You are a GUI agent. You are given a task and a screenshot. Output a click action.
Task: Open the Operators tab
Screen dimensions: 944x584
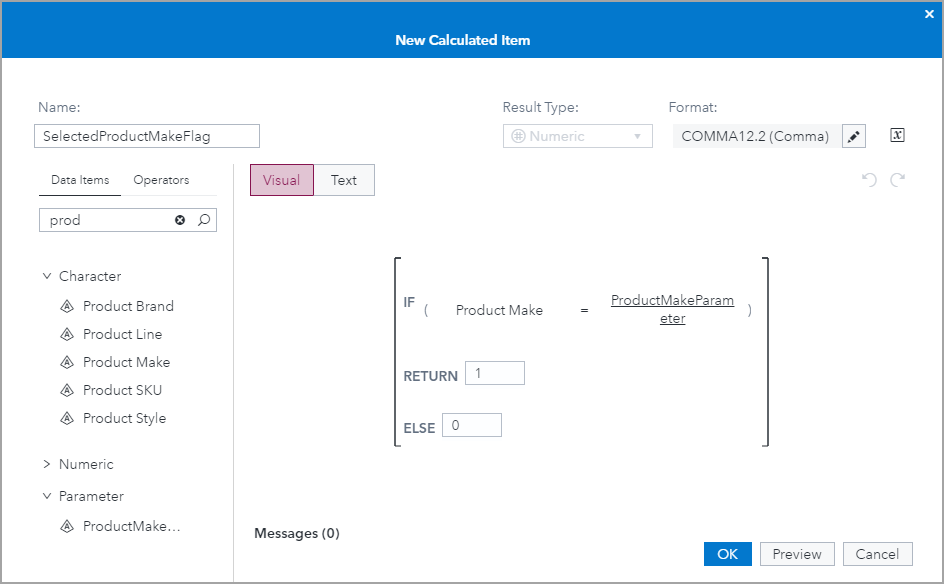(x=161, y=180)
